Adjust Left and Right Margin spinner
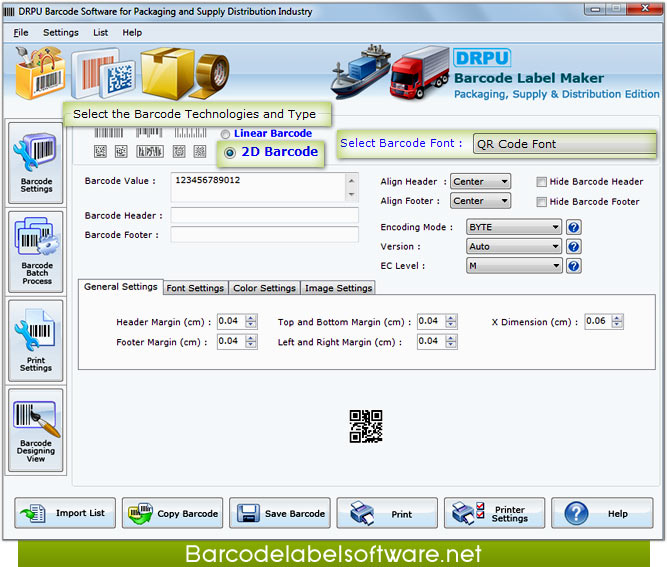 click(x=451, y=341)
